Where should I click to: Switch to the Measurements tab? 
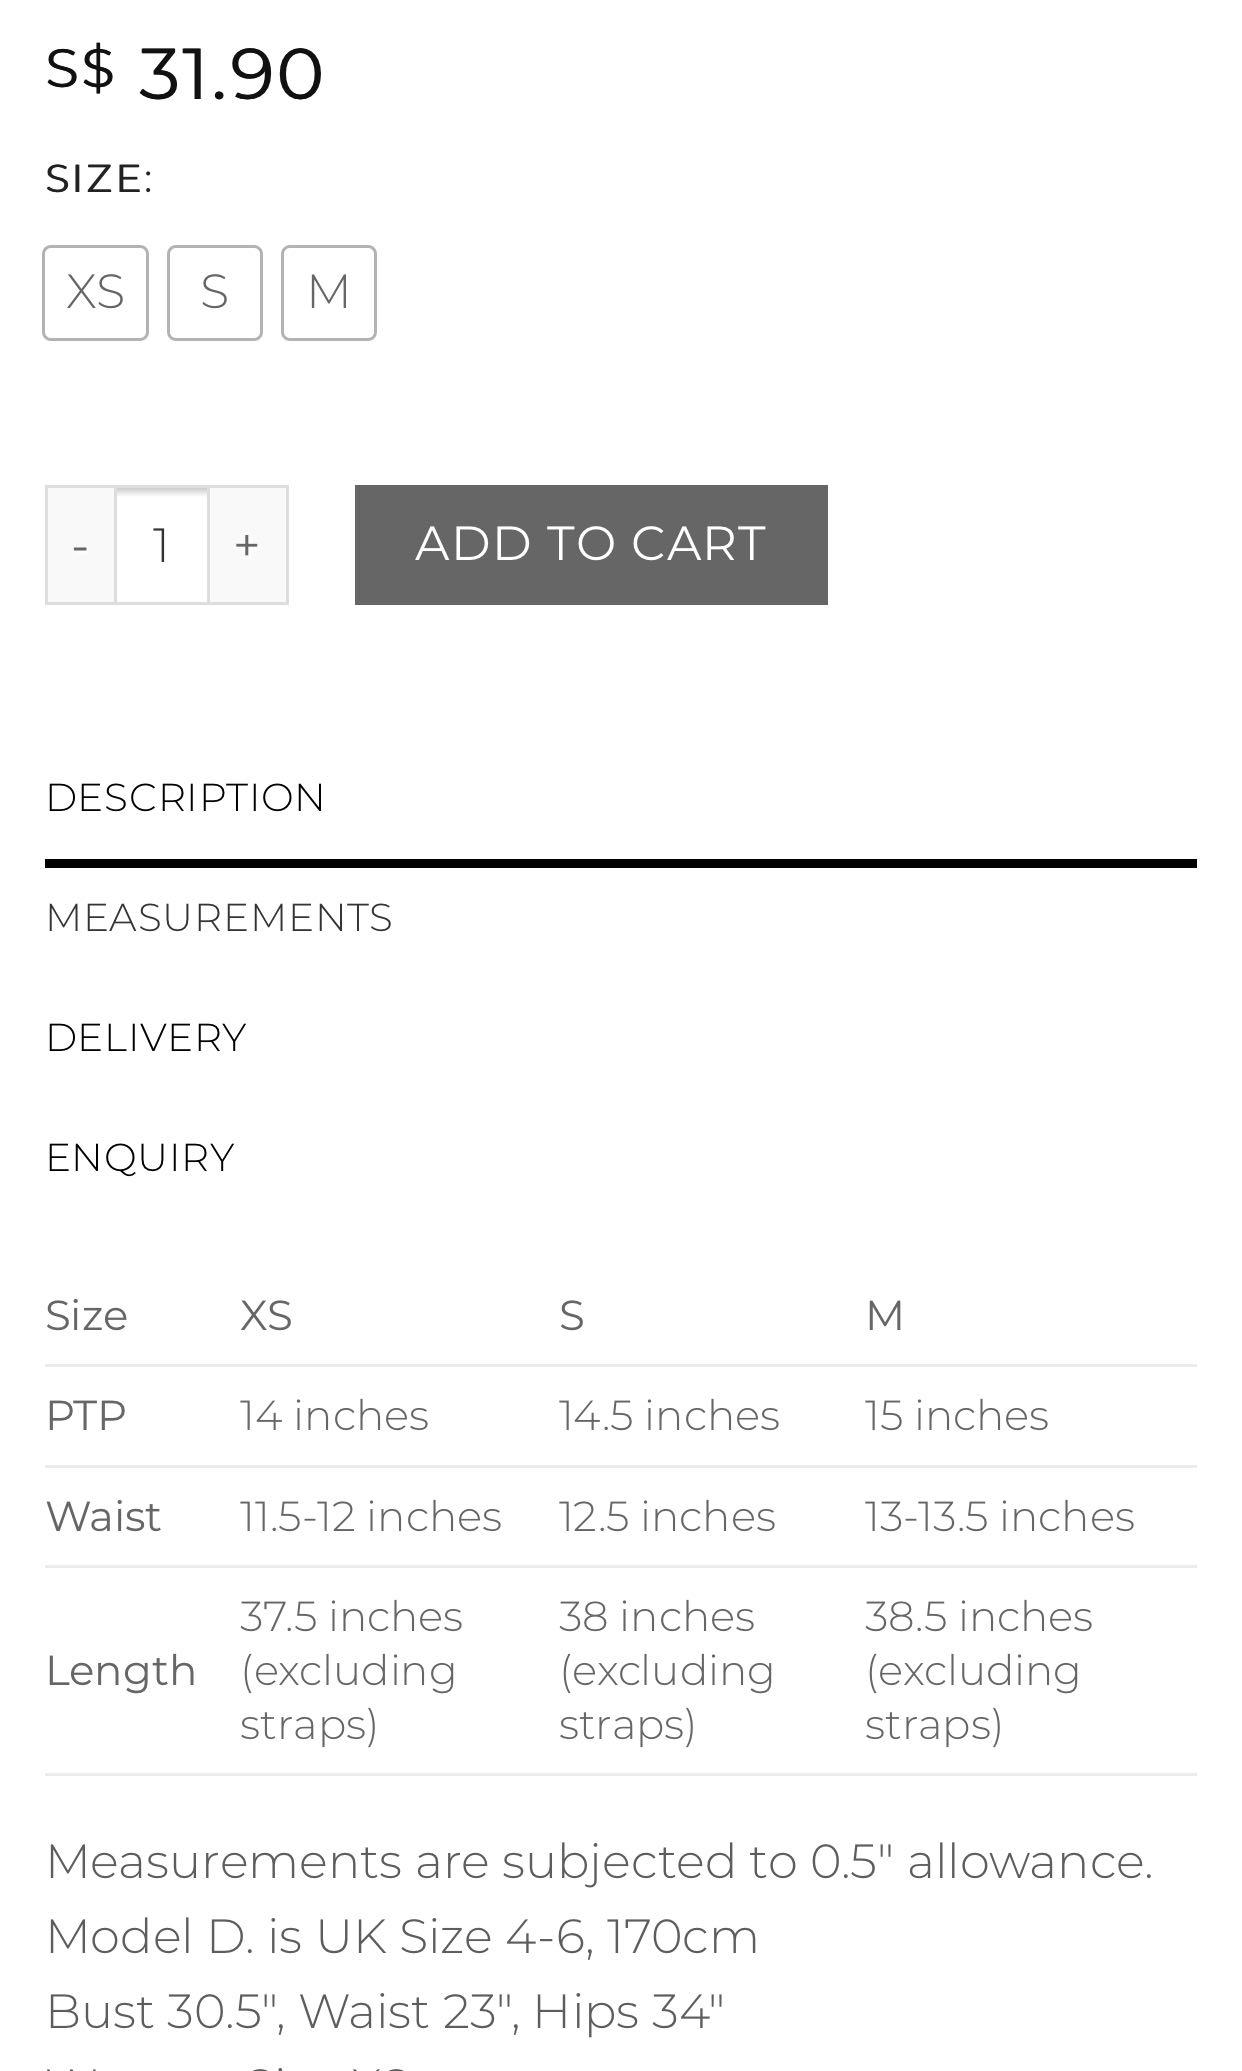(219, 918)
